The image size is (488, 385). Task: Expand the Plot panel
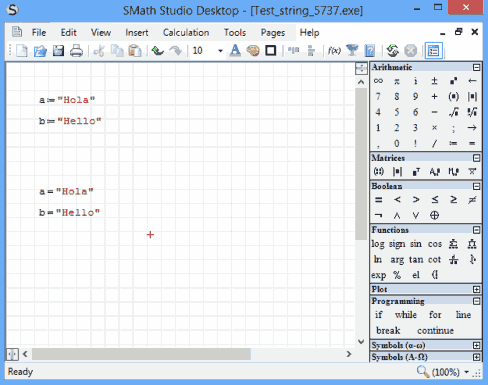pos(476,289)
